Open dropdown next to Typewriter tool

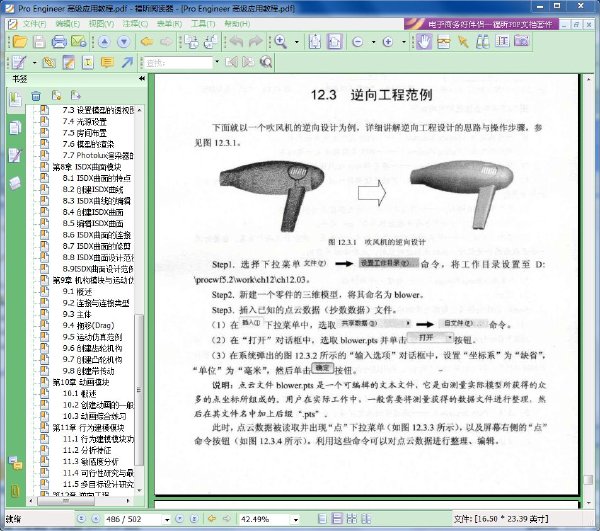[x=34, y=62]
